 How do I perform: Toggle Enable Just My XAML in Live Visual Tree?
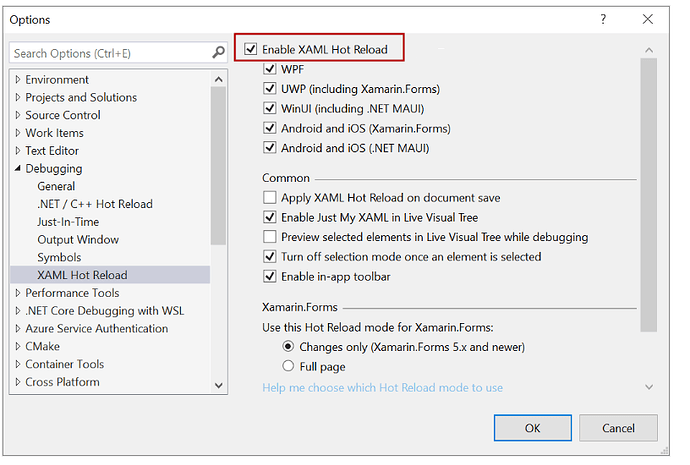(269, 217)
